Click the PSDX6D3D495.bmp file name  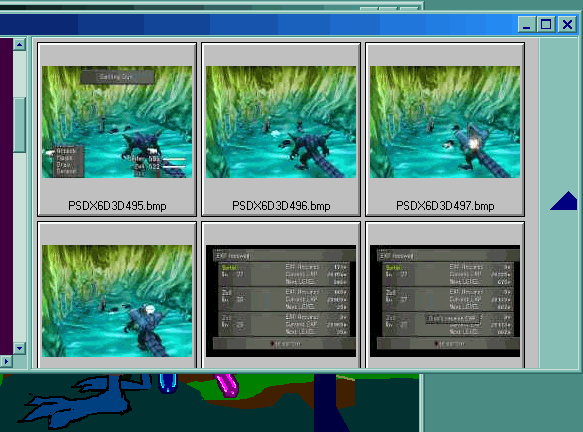117,206
